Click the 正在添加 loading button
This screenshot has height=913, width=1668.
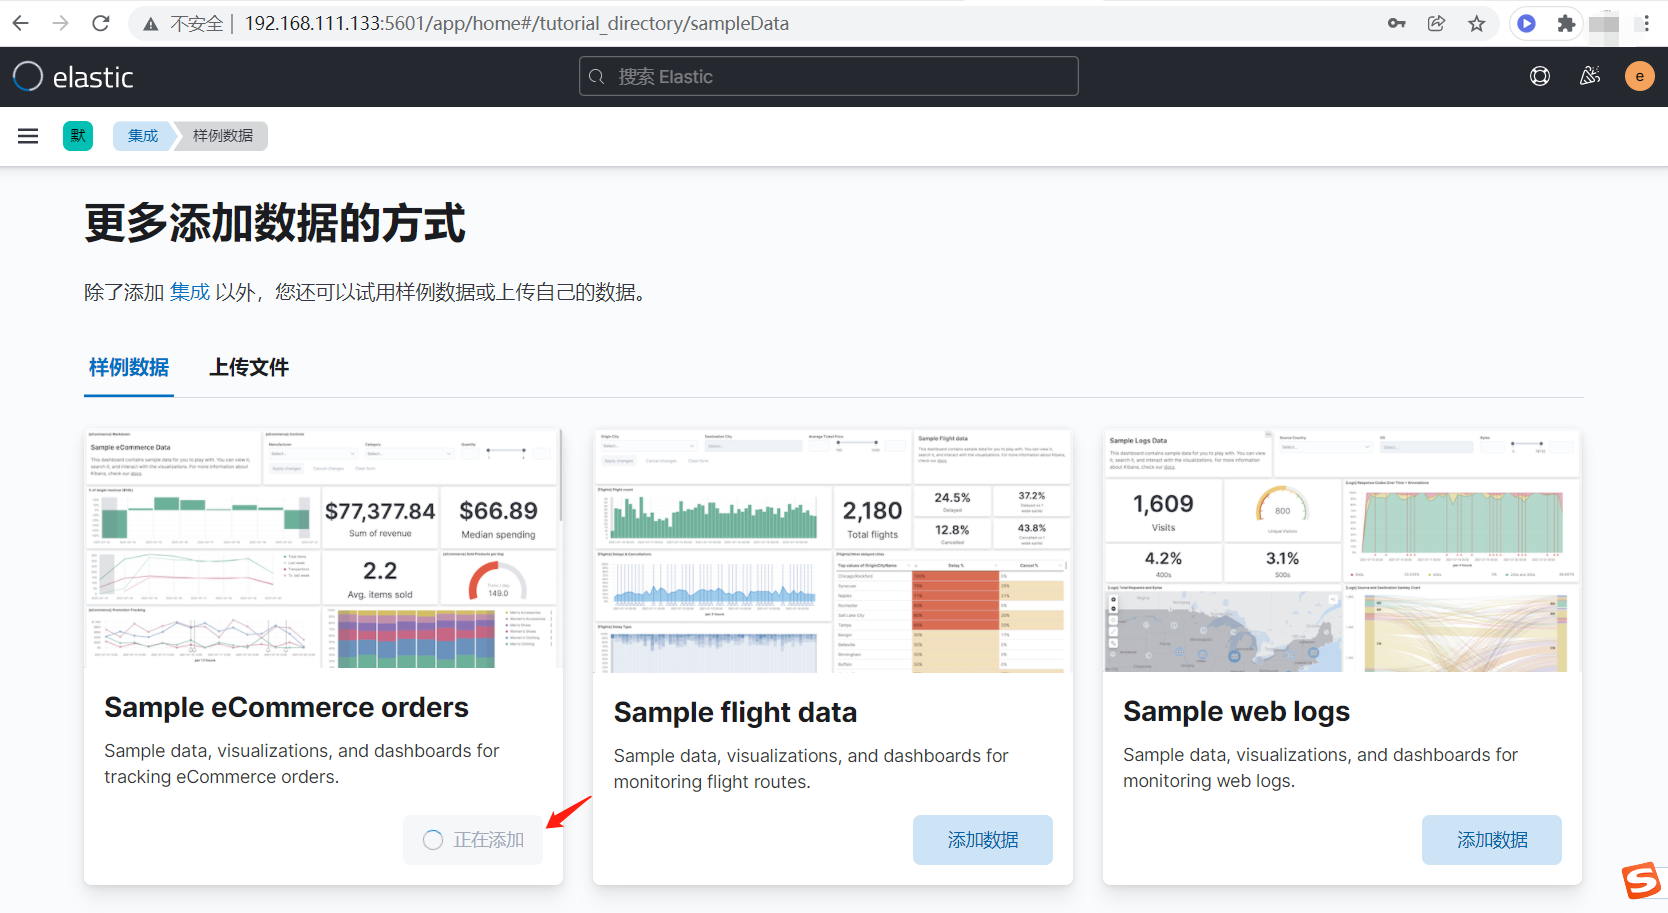pyautogui.click(x=473, y=840)
